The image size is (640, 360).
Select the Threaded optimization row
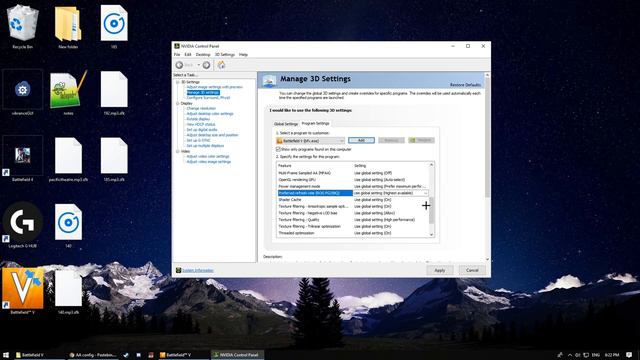pos(352,233)
